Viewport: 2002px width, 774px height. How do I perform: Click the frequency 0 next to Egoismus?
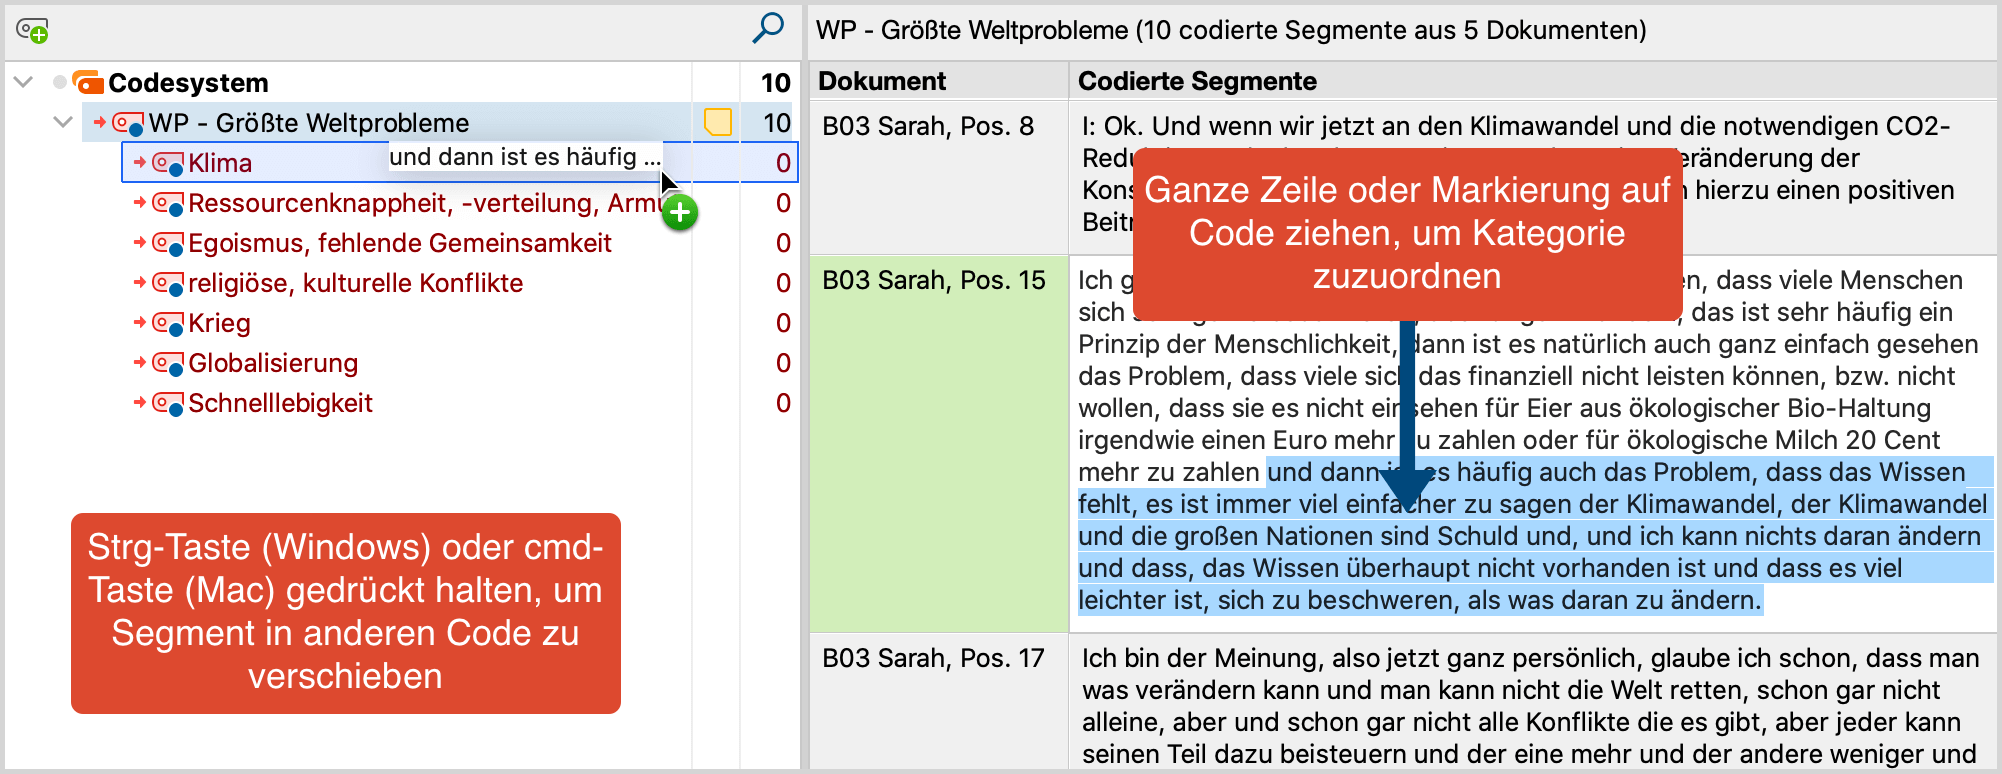tap(783, 243)
